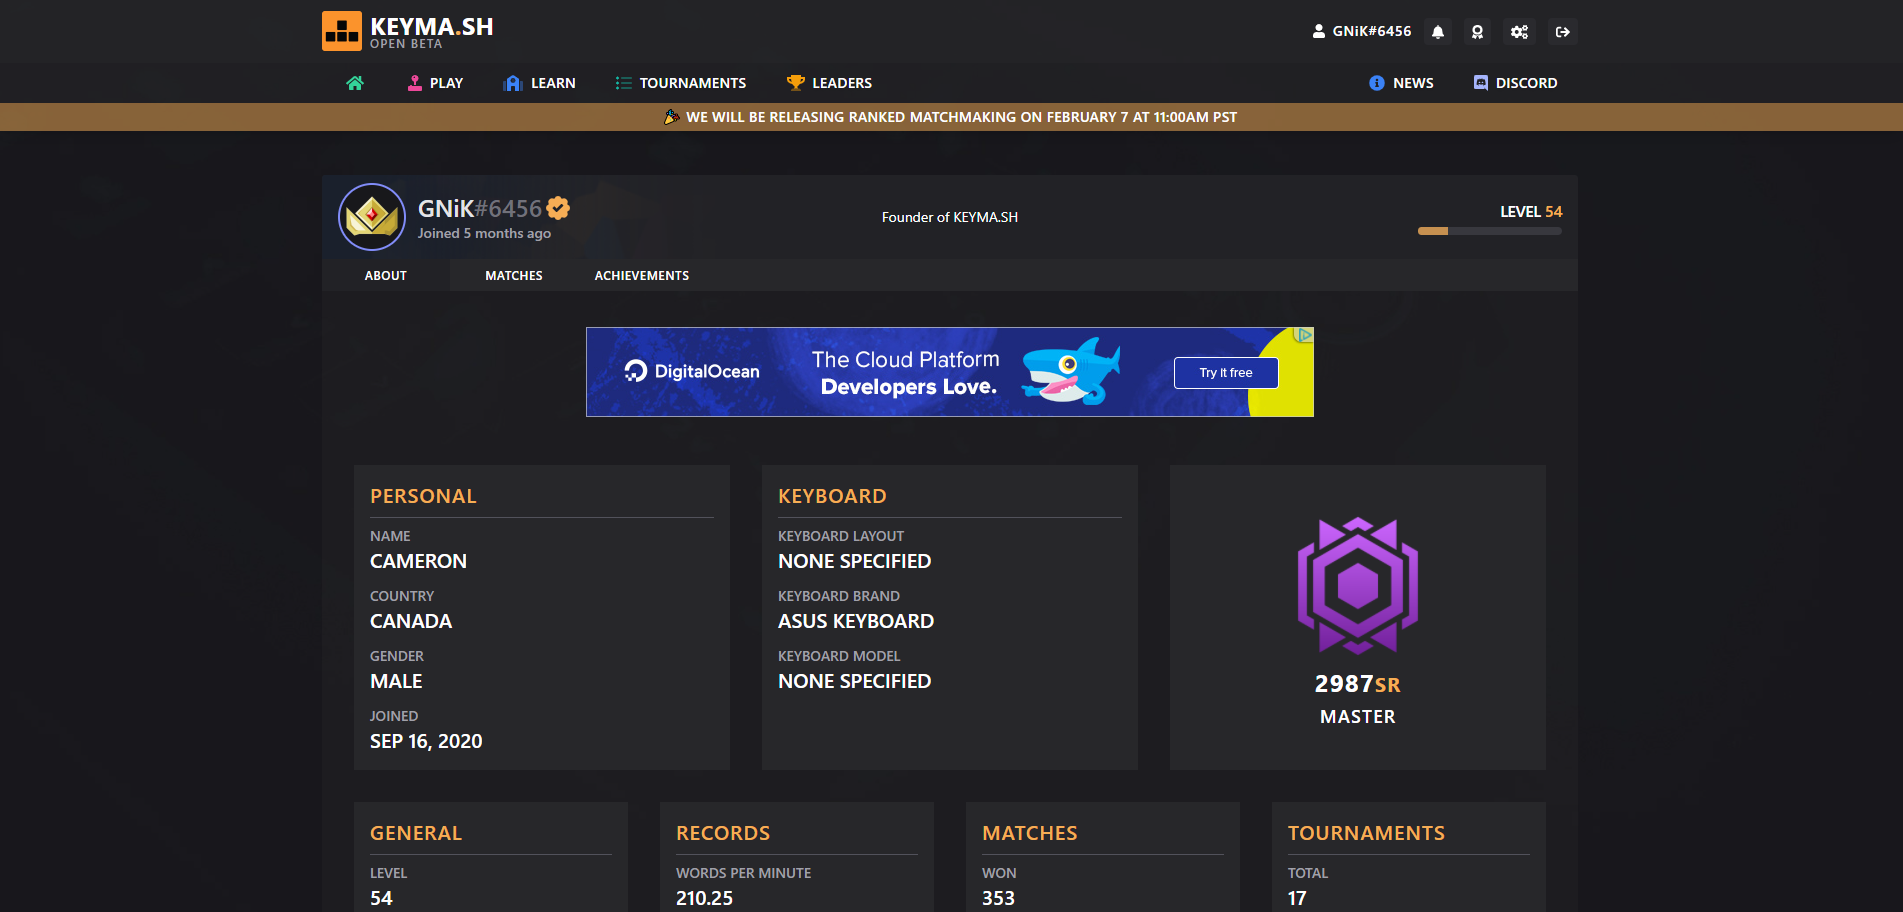The height and width of the screenshot is (912, 1903).
Task: Click the words per minute value 210.25
Action: point(704,898)
